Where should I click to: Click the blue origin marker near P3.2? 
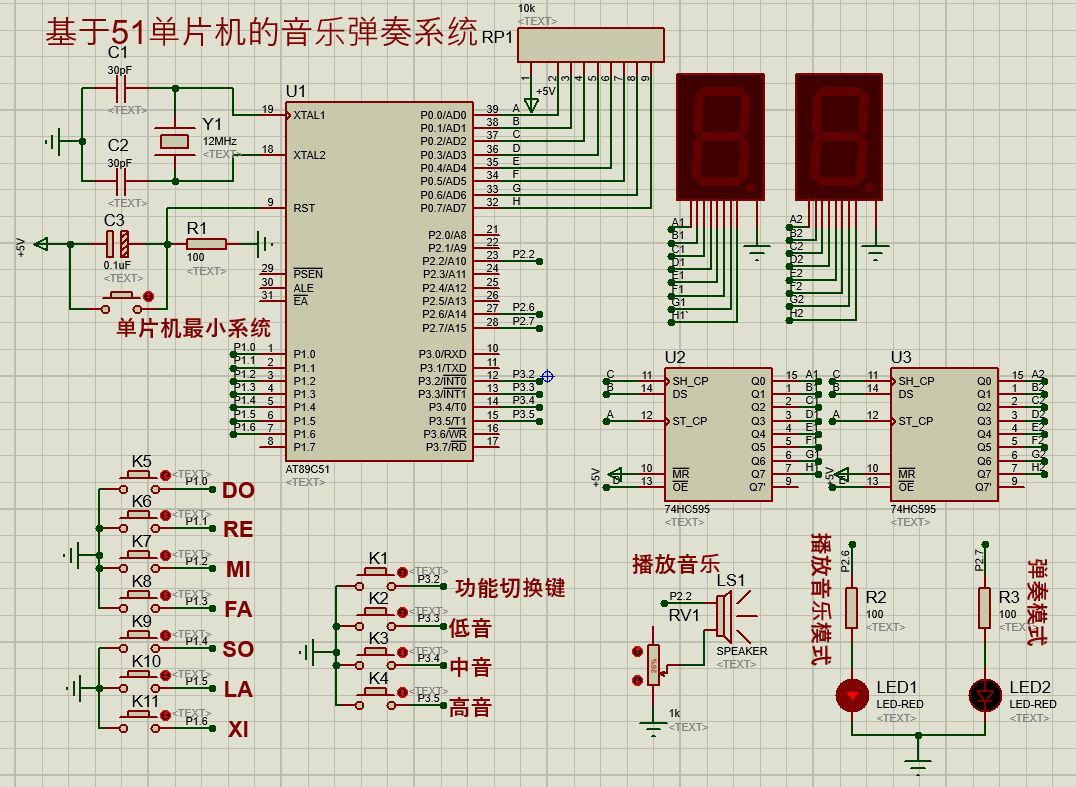pos(548,376)
